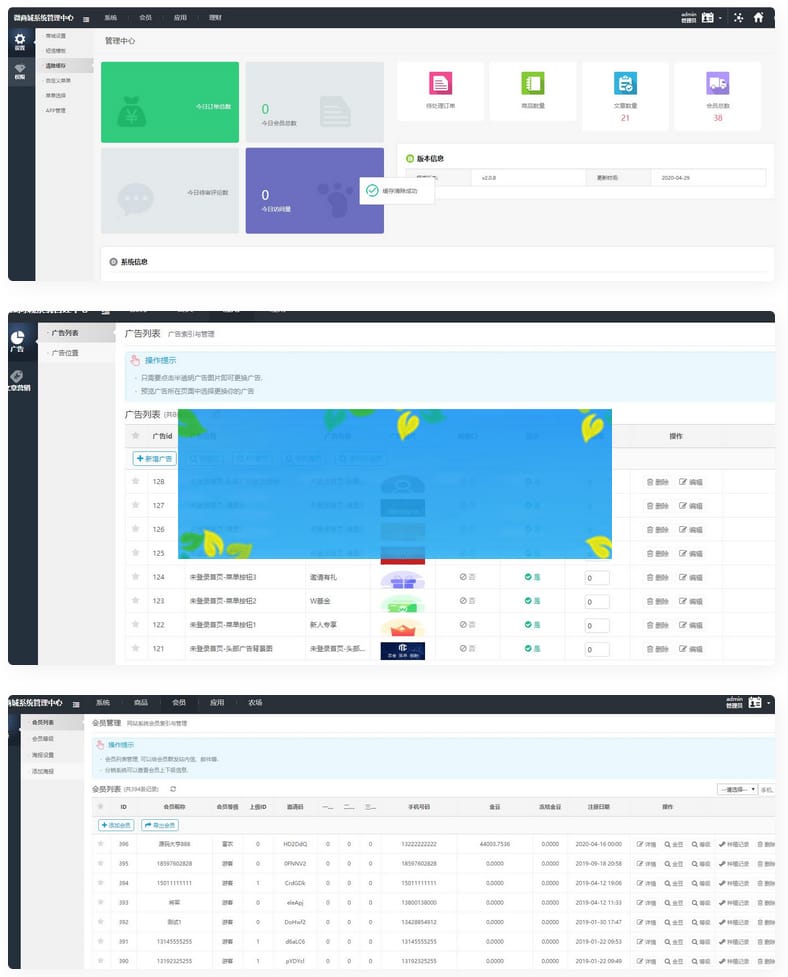Click the green 商品数量 icon card
The width and height of the screenshot is (788, 977).
(x=532, y=83)
